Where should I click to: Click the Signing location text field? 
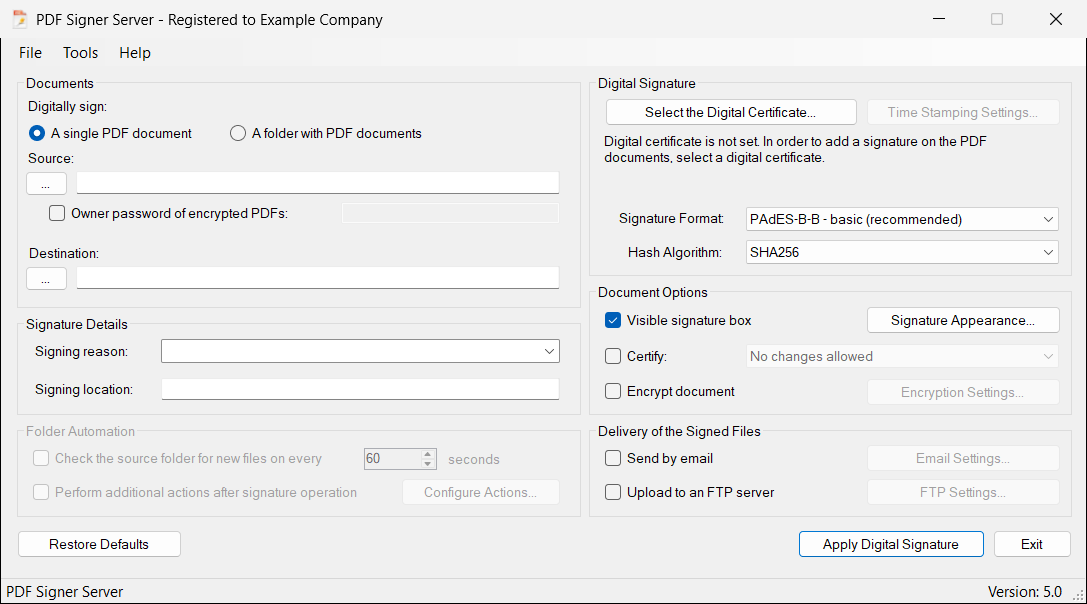[x=360, y=389]
